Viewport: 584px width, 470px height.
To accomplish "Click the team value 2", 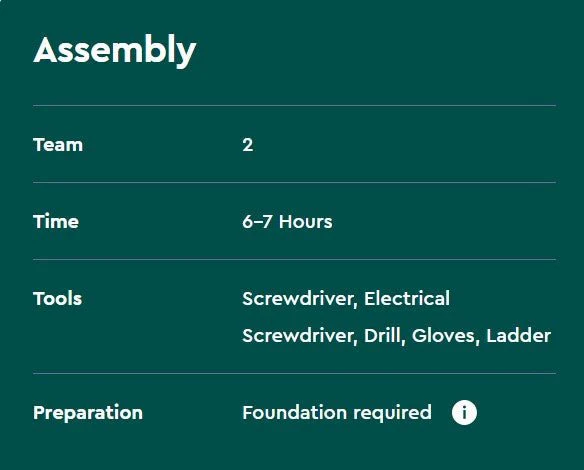I will (248, 145).
